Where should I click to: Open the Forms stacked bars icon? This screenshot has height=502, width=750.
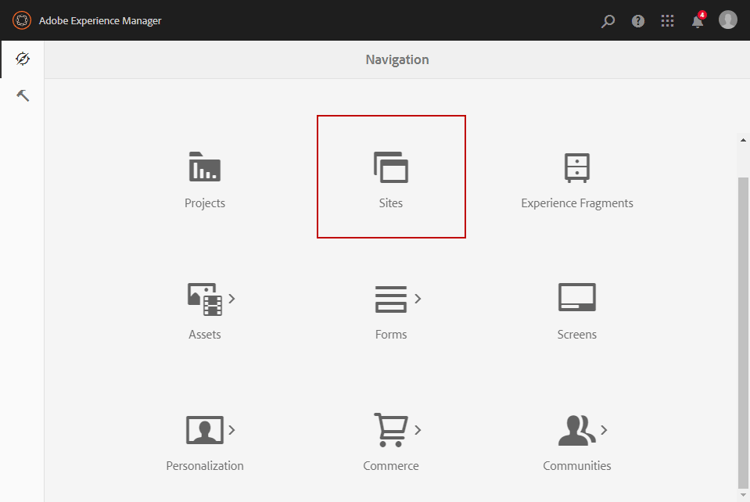(391, 299)
